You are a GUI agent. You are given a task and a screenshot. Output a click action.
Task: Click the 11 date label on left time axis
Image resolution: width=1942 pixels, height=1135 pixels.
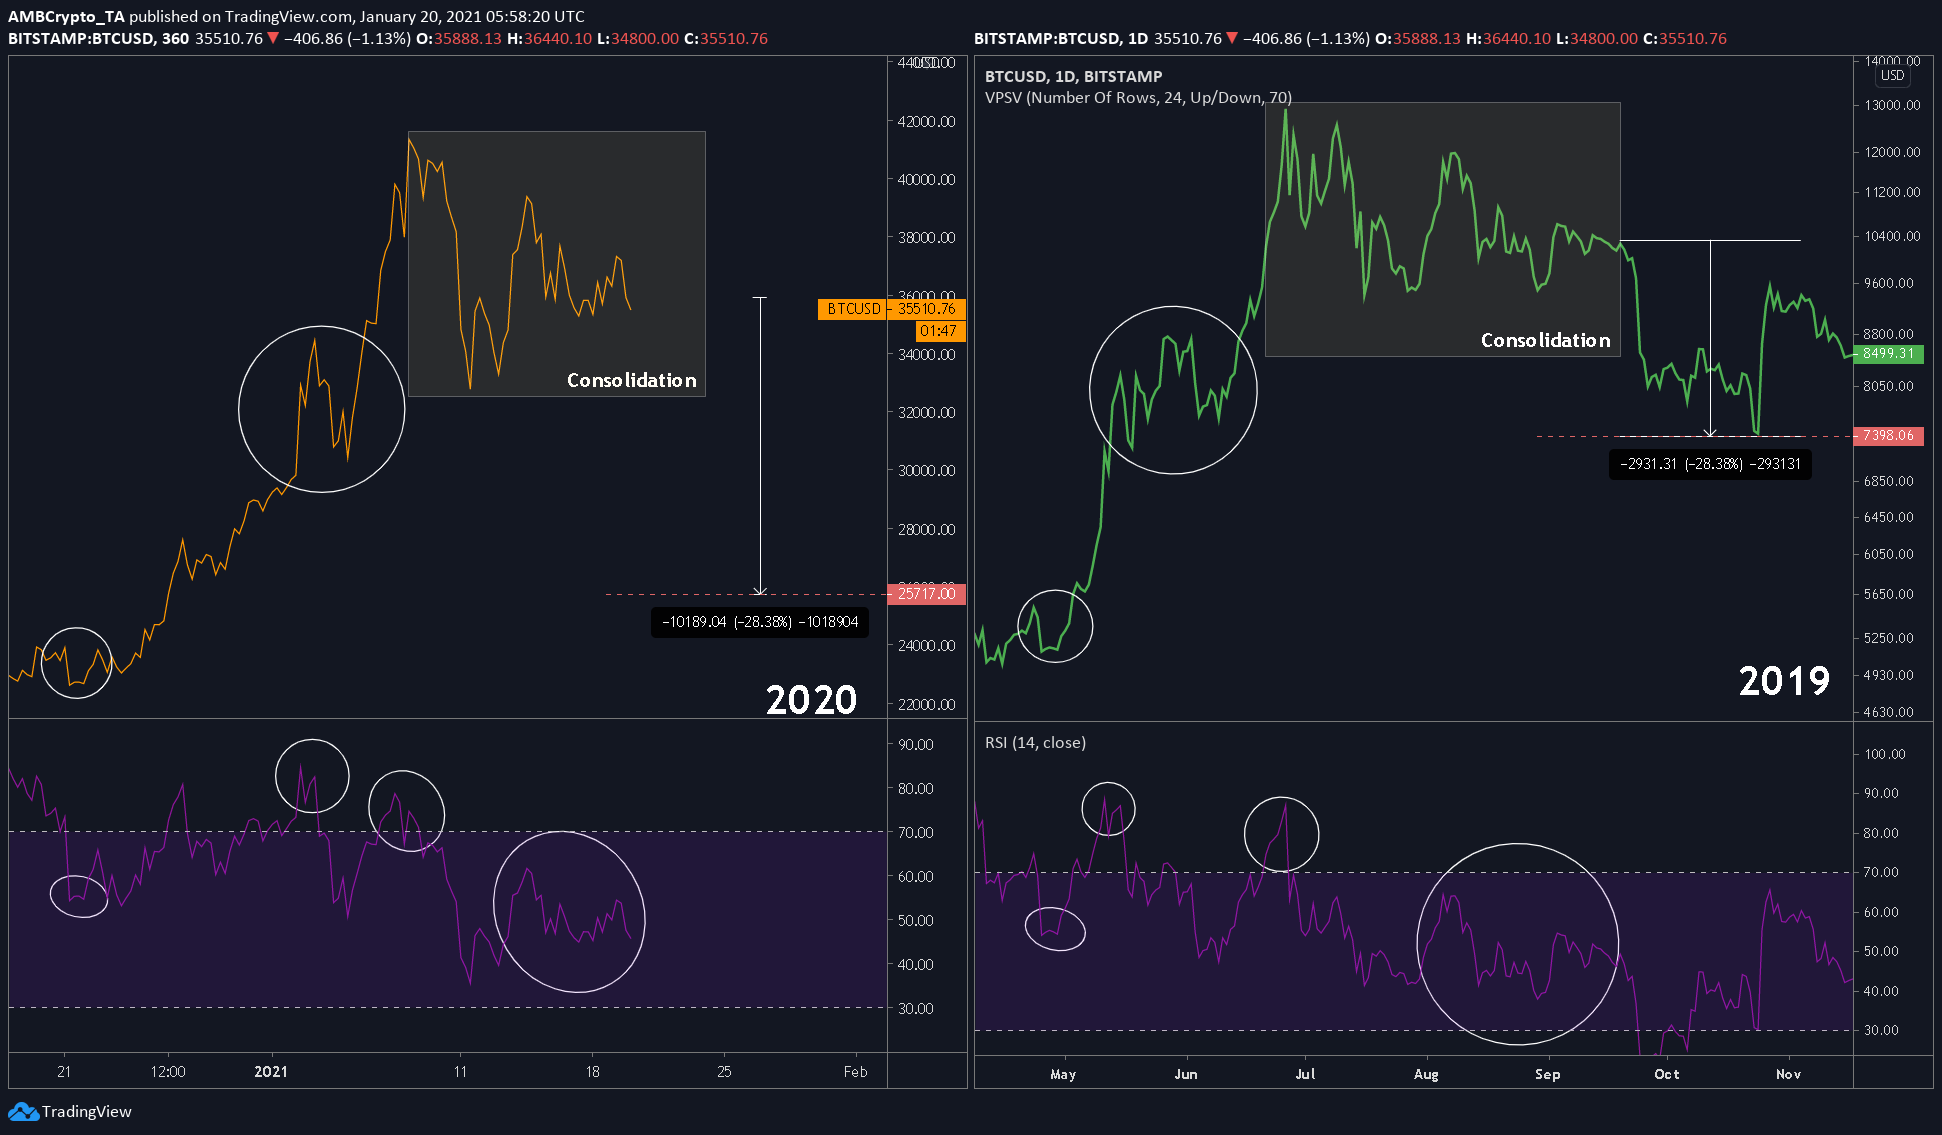click(460, 1072)
